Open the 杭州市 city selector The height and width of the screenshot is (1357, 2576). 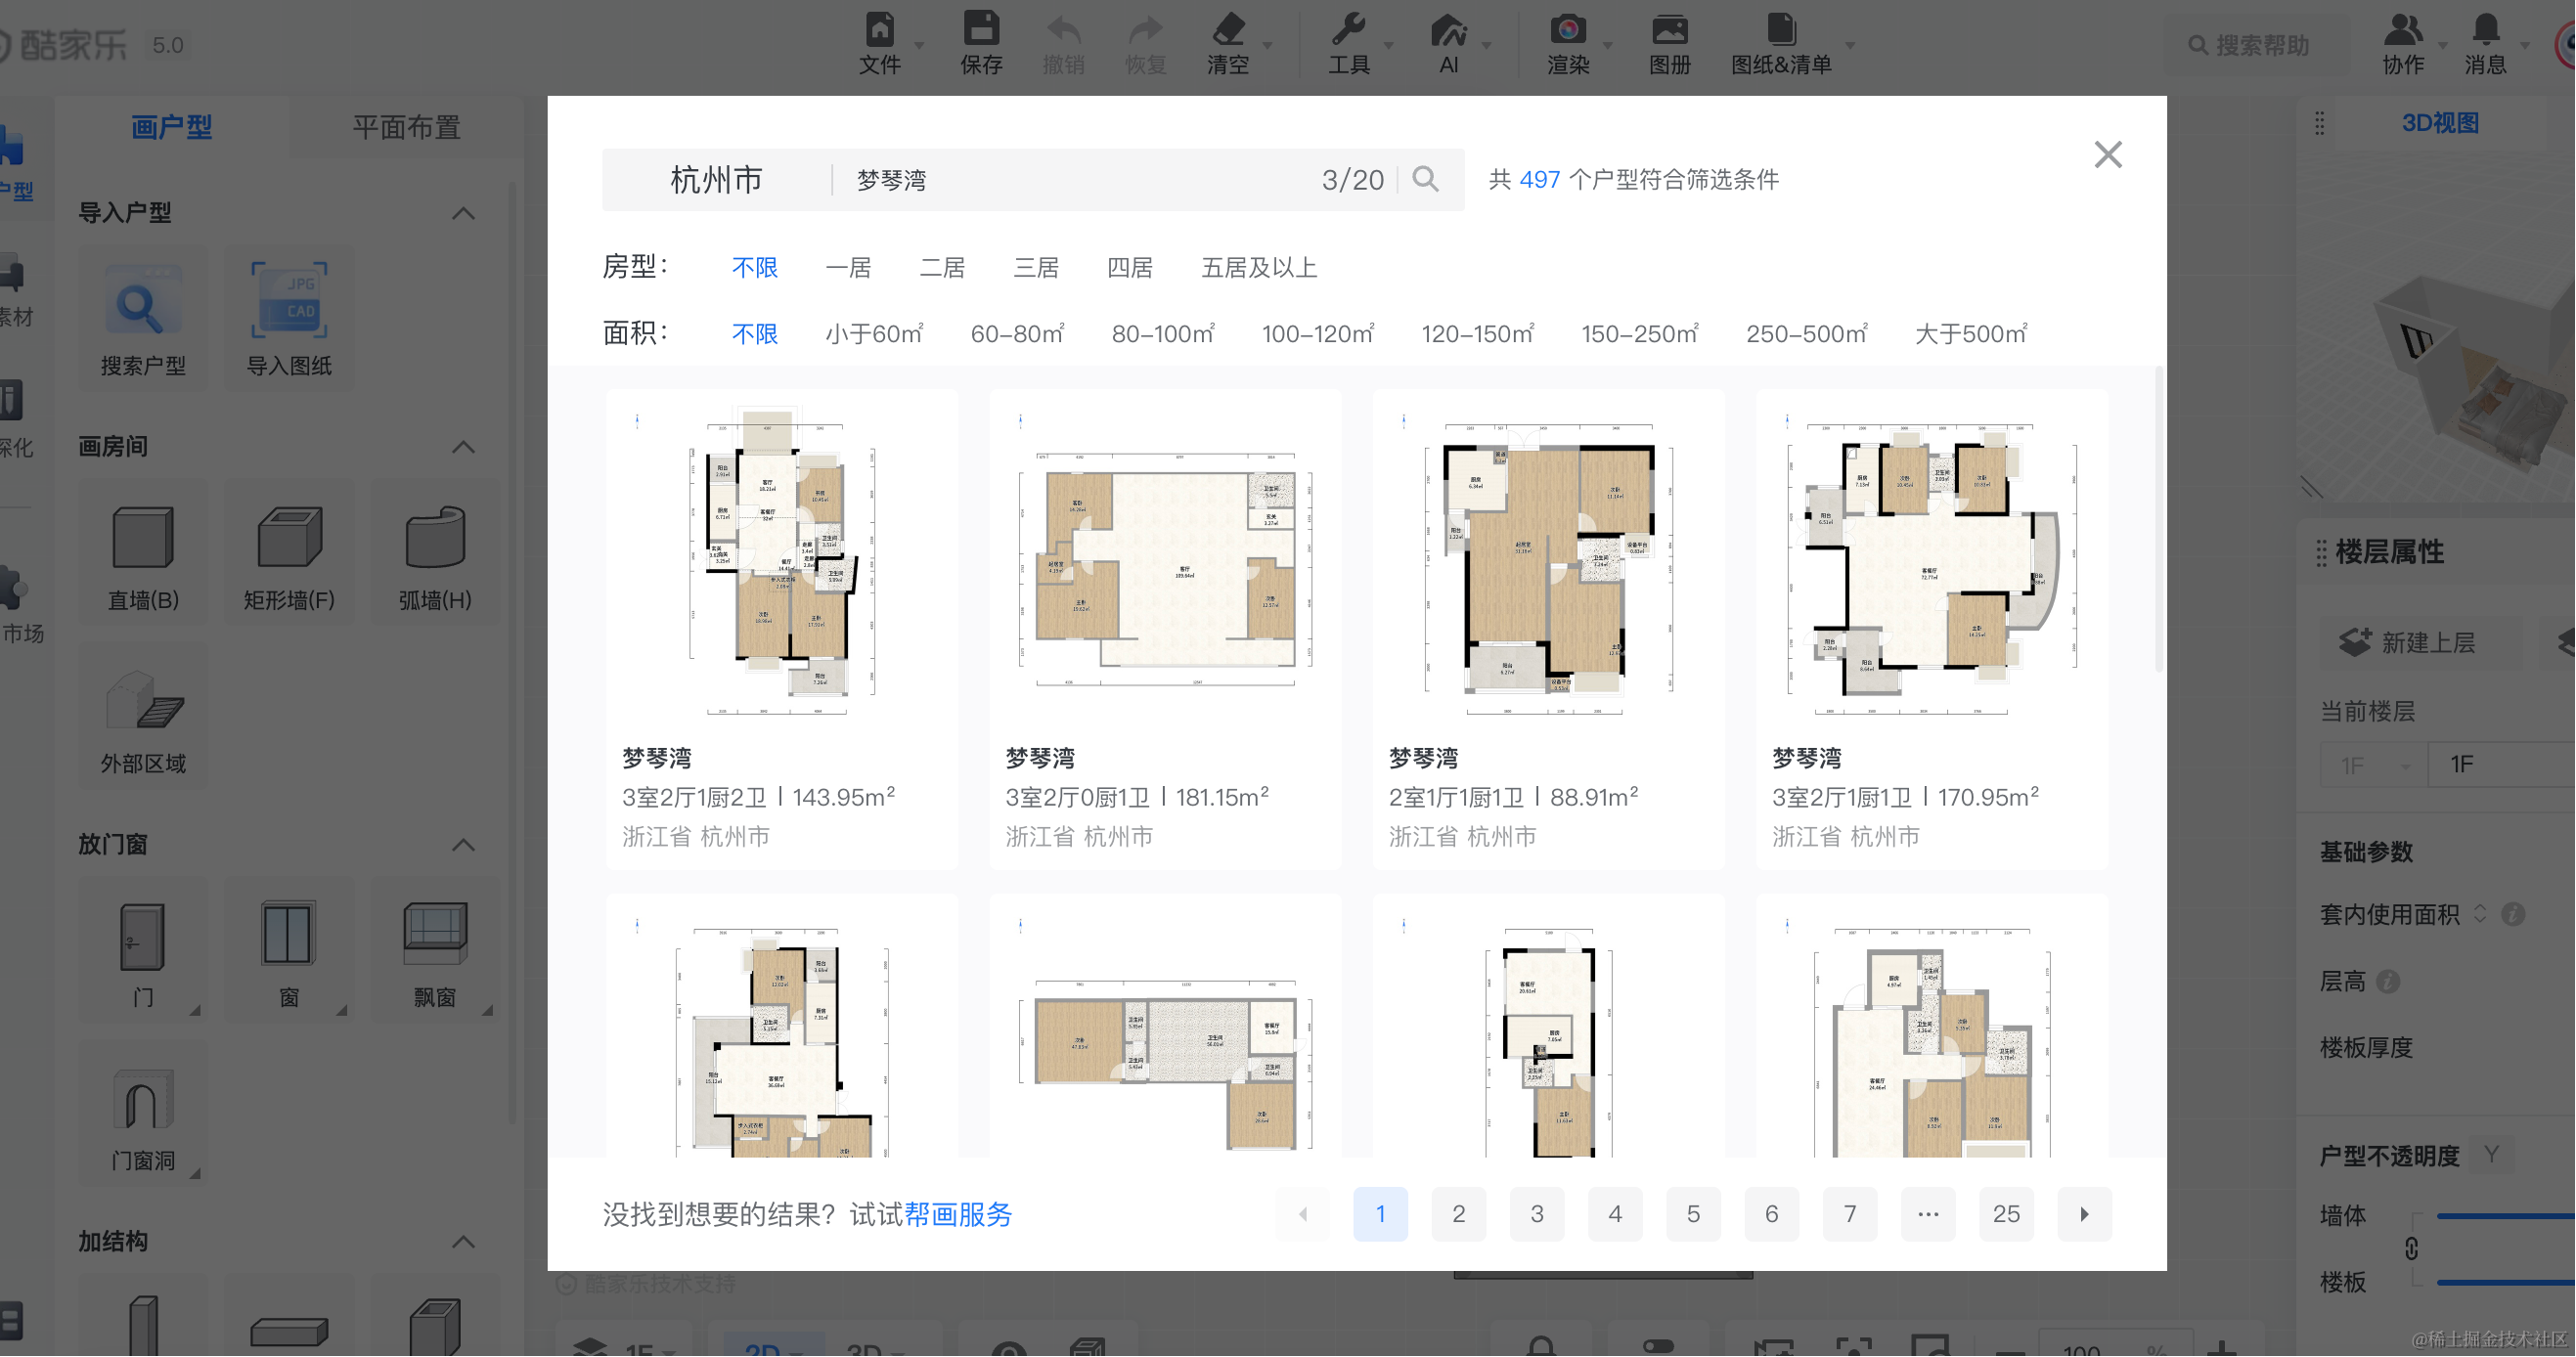[716, 179]
